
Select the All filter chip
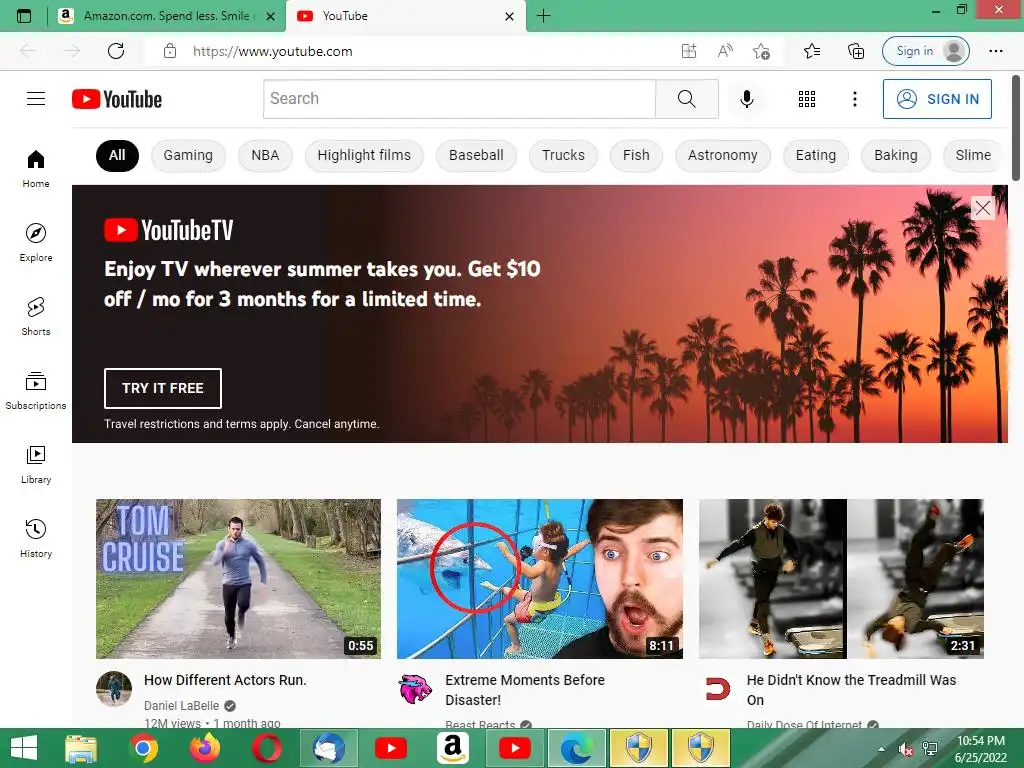tap(118, 155)
